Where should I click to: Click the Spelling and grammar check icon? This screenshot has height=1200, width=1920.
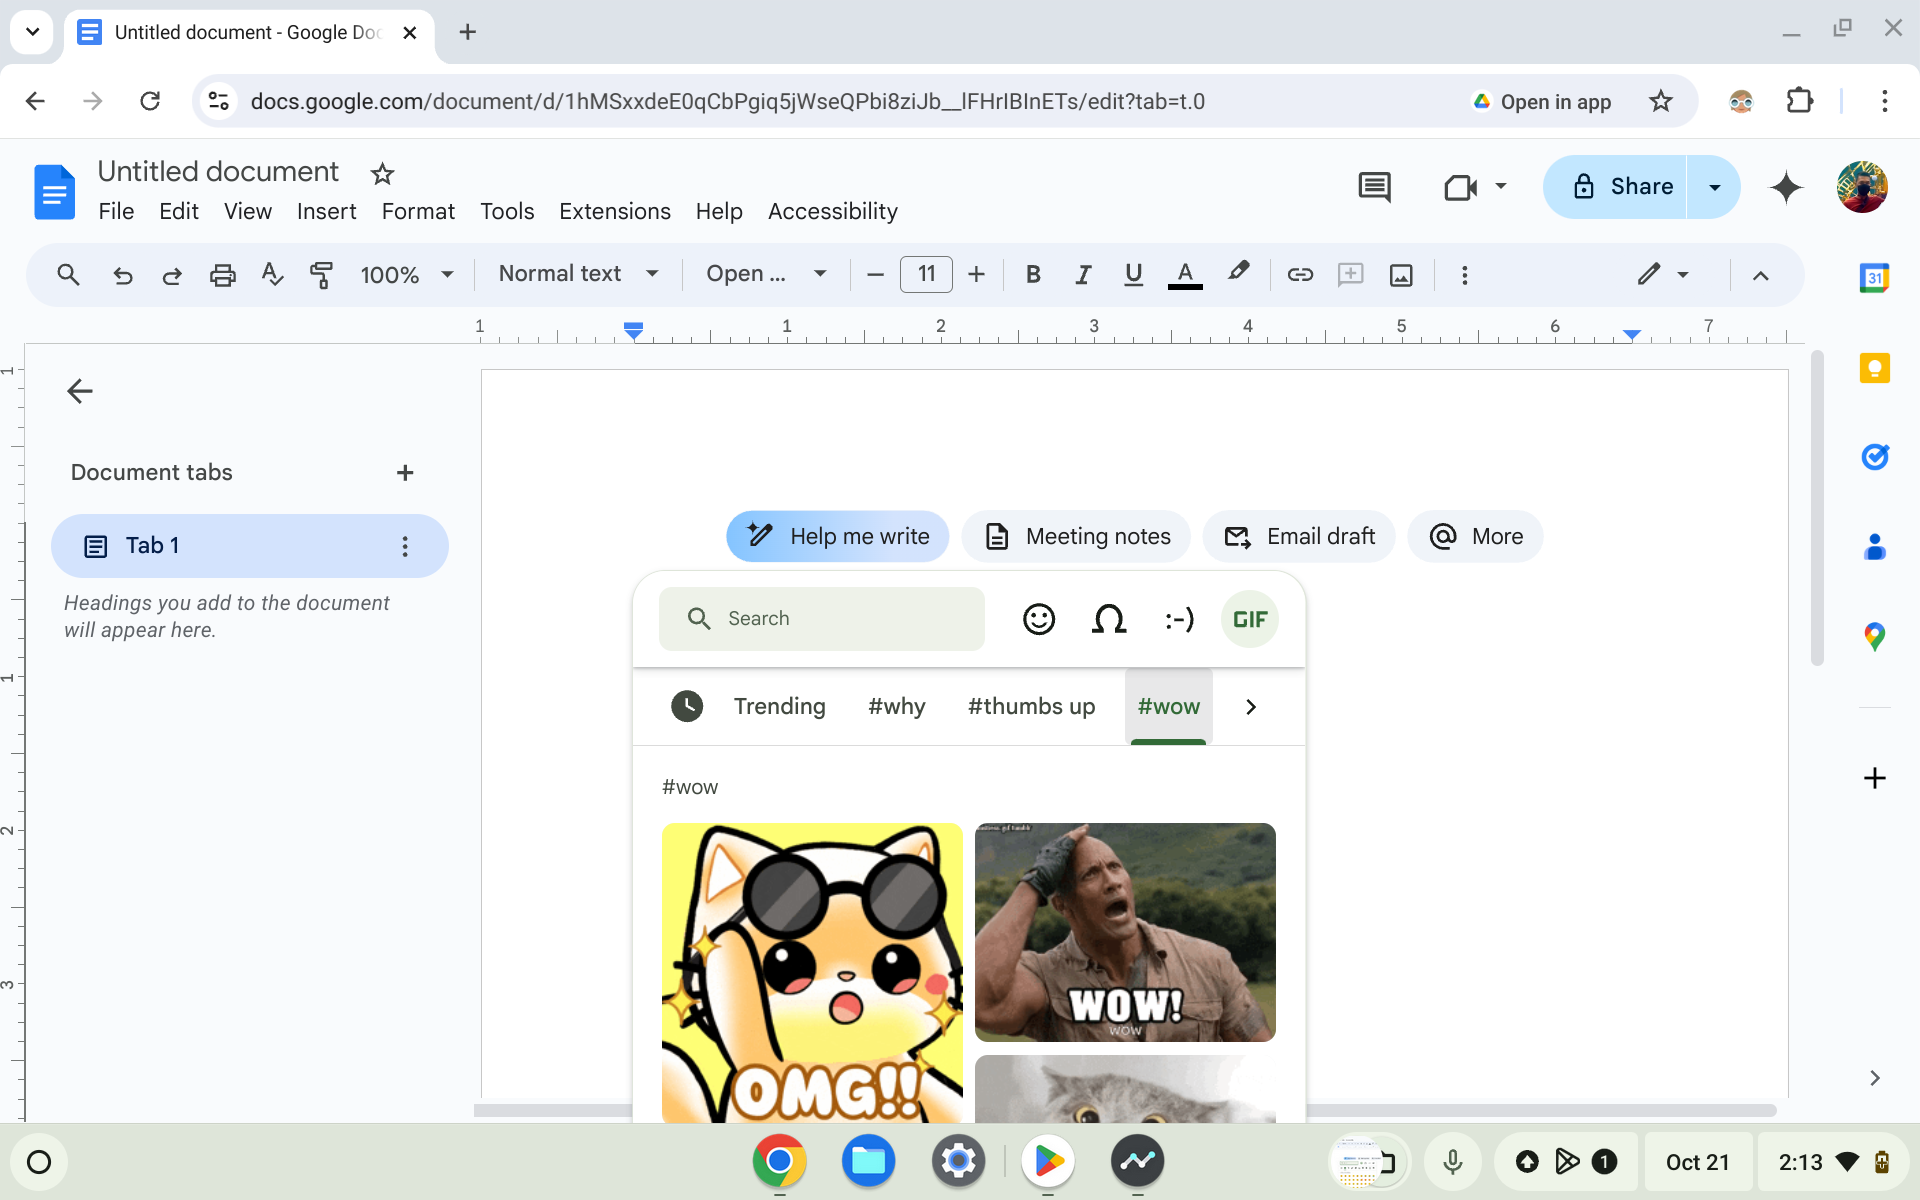click(x=272, y=274)
